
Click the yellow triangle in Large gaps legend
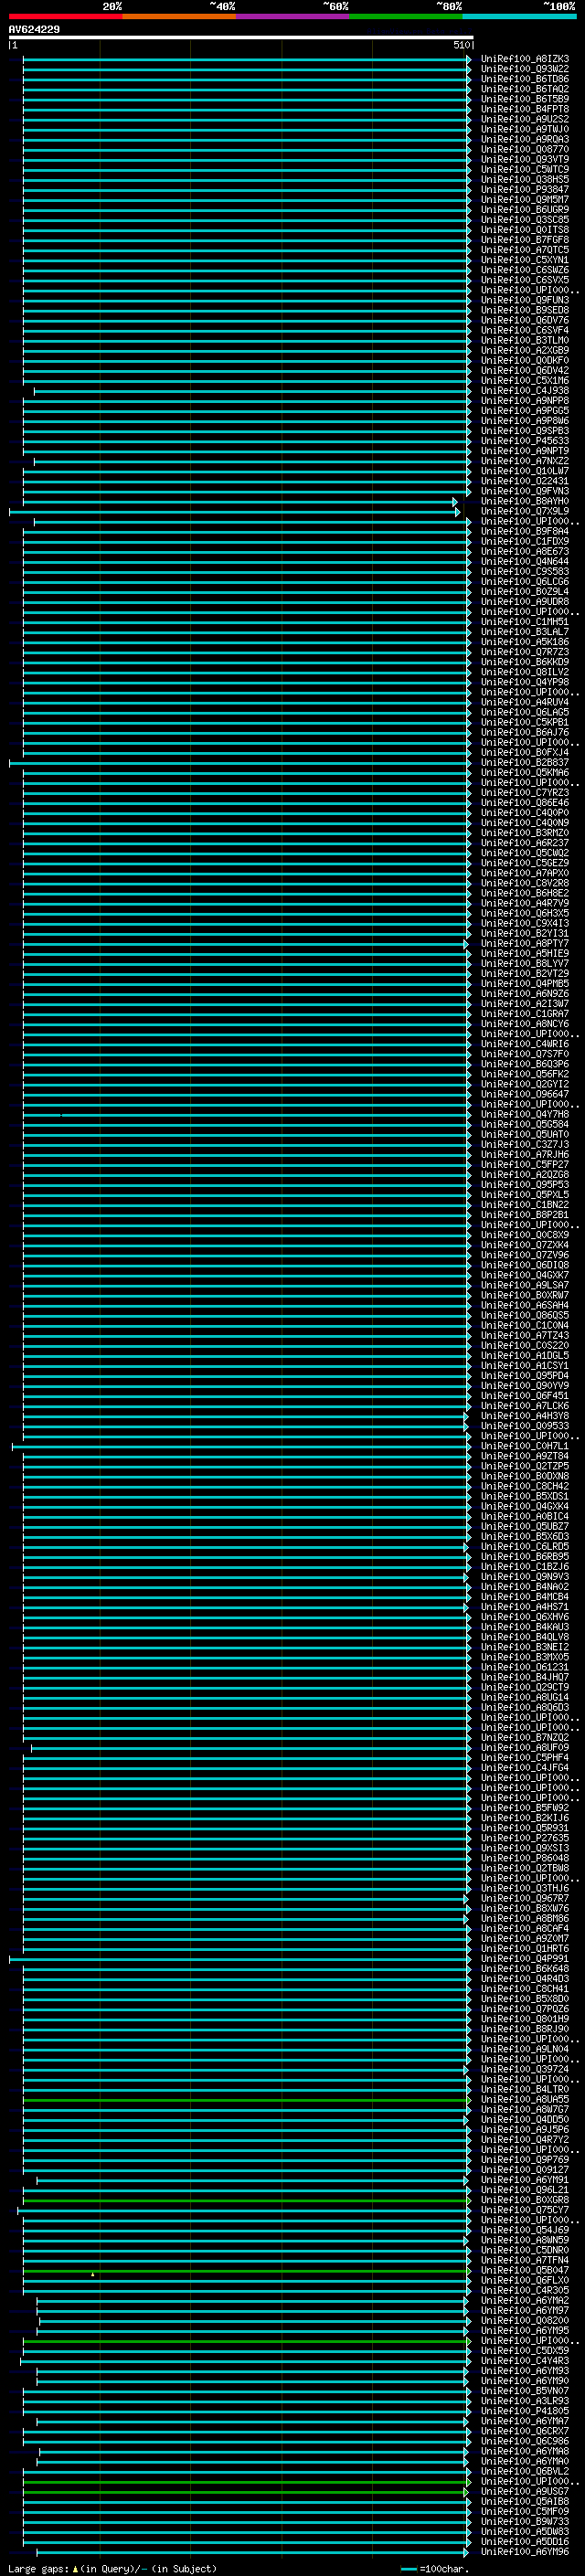pyautogui.click(x=75, y=2569)
